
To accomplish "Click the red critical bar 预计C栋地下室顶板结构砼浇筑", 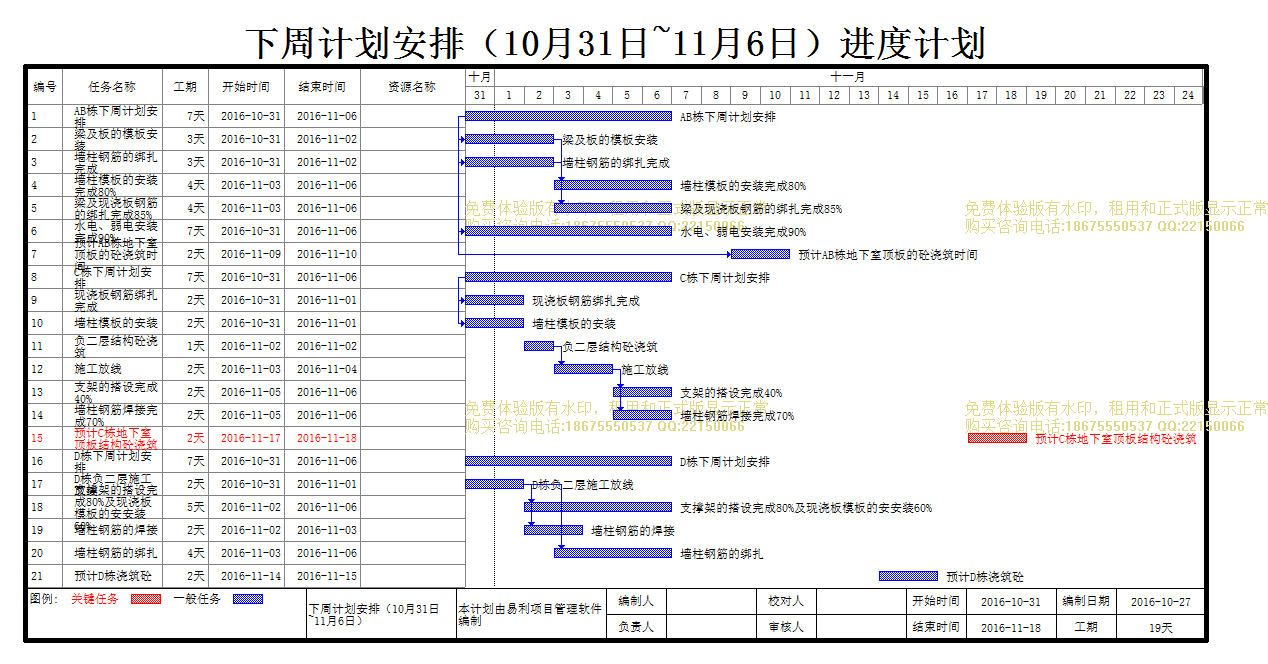I will (997, 438).
